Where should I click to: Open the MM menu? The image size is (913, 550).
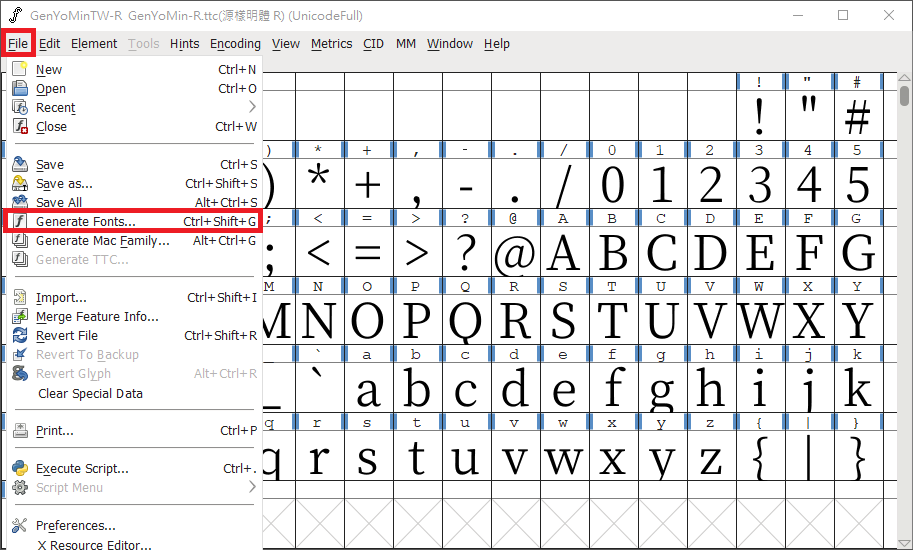(406, 44)
